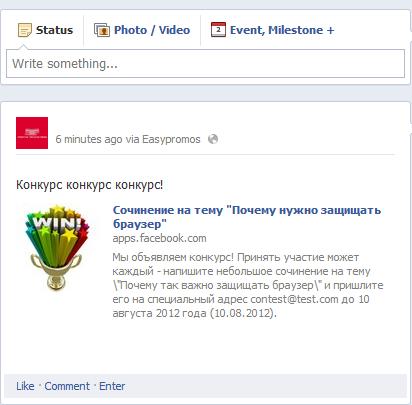Focus the Write something text field
This screenshot has width=412, height=405.
pos(205,64)
